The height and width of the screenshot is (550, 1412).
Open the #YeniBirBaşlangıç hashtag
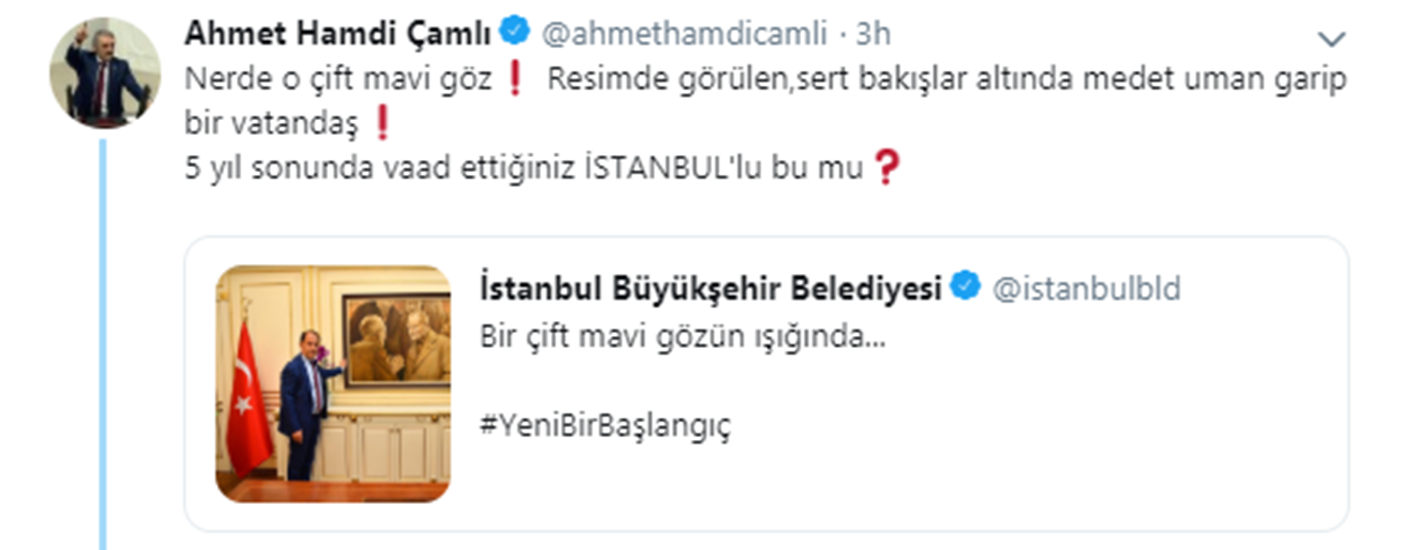point(606,425)
